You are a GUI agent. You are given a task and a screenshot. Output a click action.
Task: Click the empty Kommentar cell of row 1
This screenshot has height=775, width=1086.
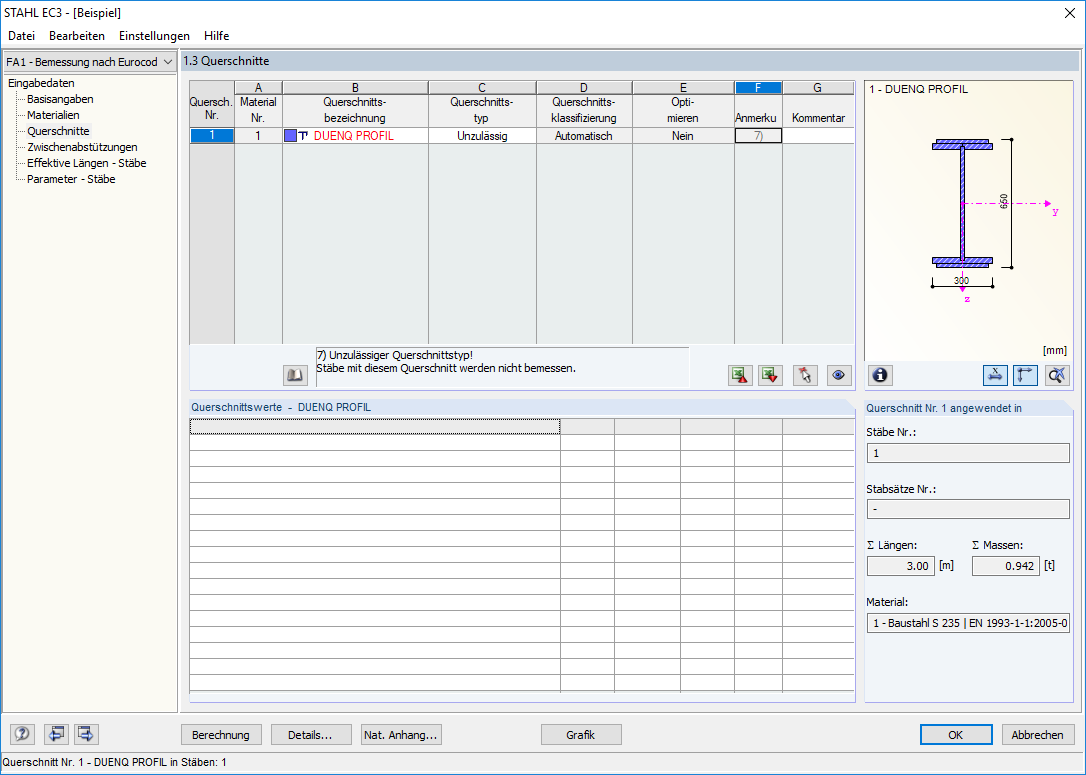[x=819, y=136]
